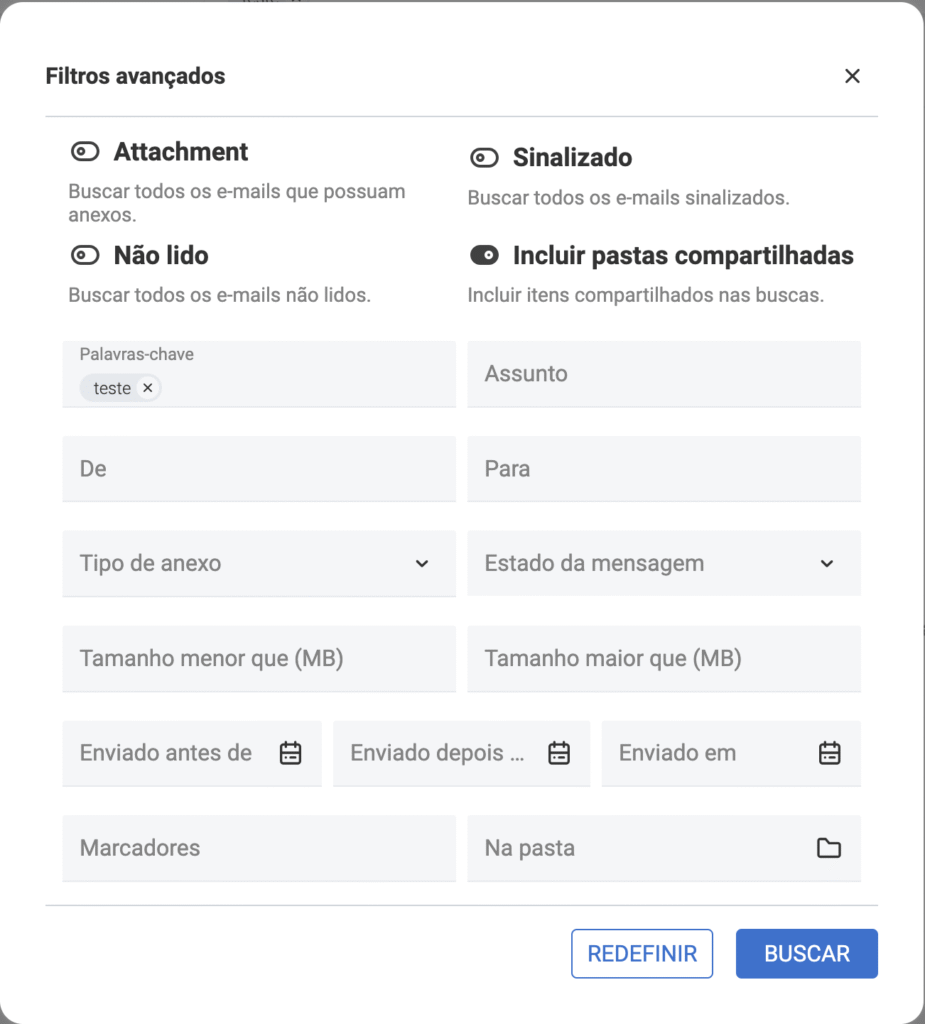Select the Para recipient field
Screen dimensions: 925x1024
(x=663, y=469)
